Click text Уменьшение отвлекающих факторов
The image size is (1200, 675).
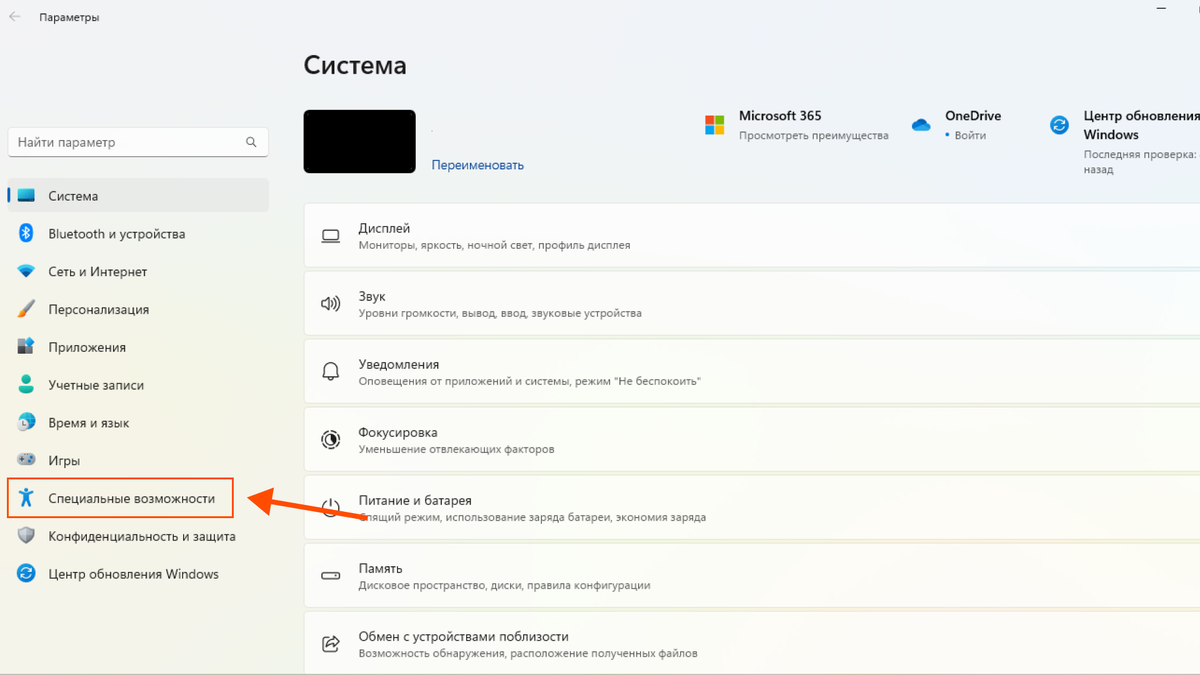pos(456,449)
